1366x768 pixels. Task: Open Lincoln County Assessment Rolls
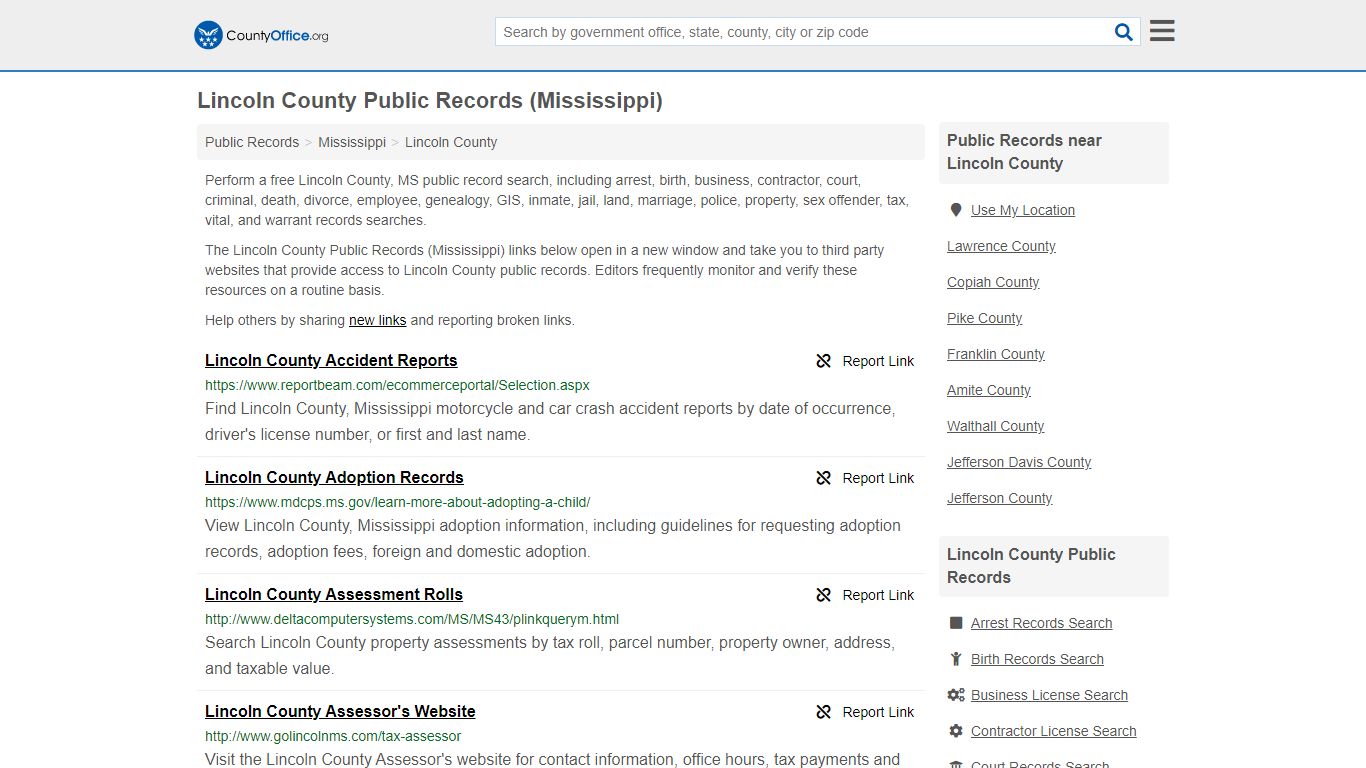point(334,594)
